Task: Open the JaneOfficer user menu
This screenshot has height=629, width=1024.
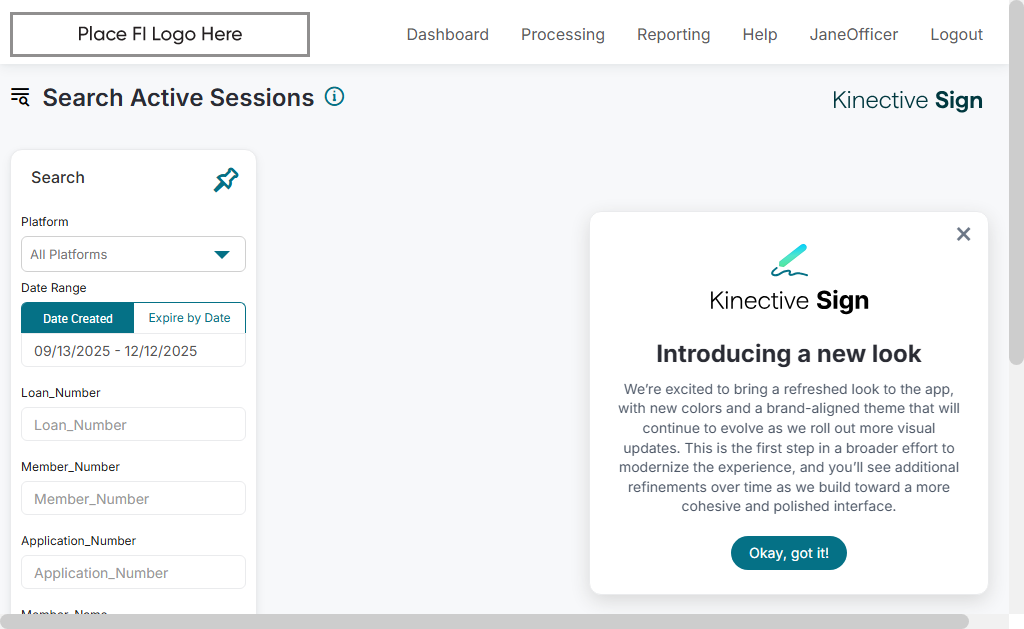Action: [853, 35]
